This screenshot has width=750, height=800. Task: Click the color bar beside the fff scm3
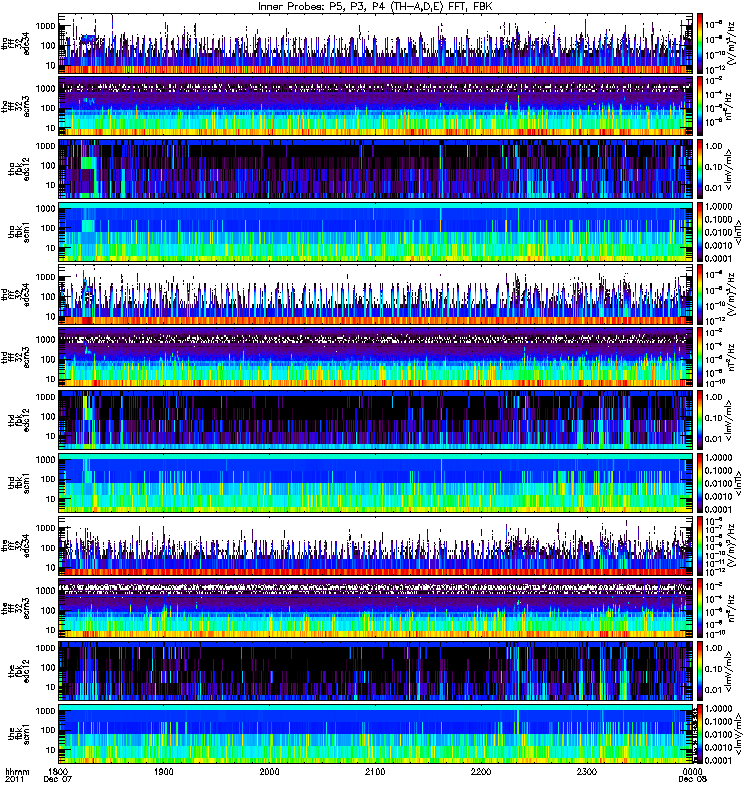(700, 608)
